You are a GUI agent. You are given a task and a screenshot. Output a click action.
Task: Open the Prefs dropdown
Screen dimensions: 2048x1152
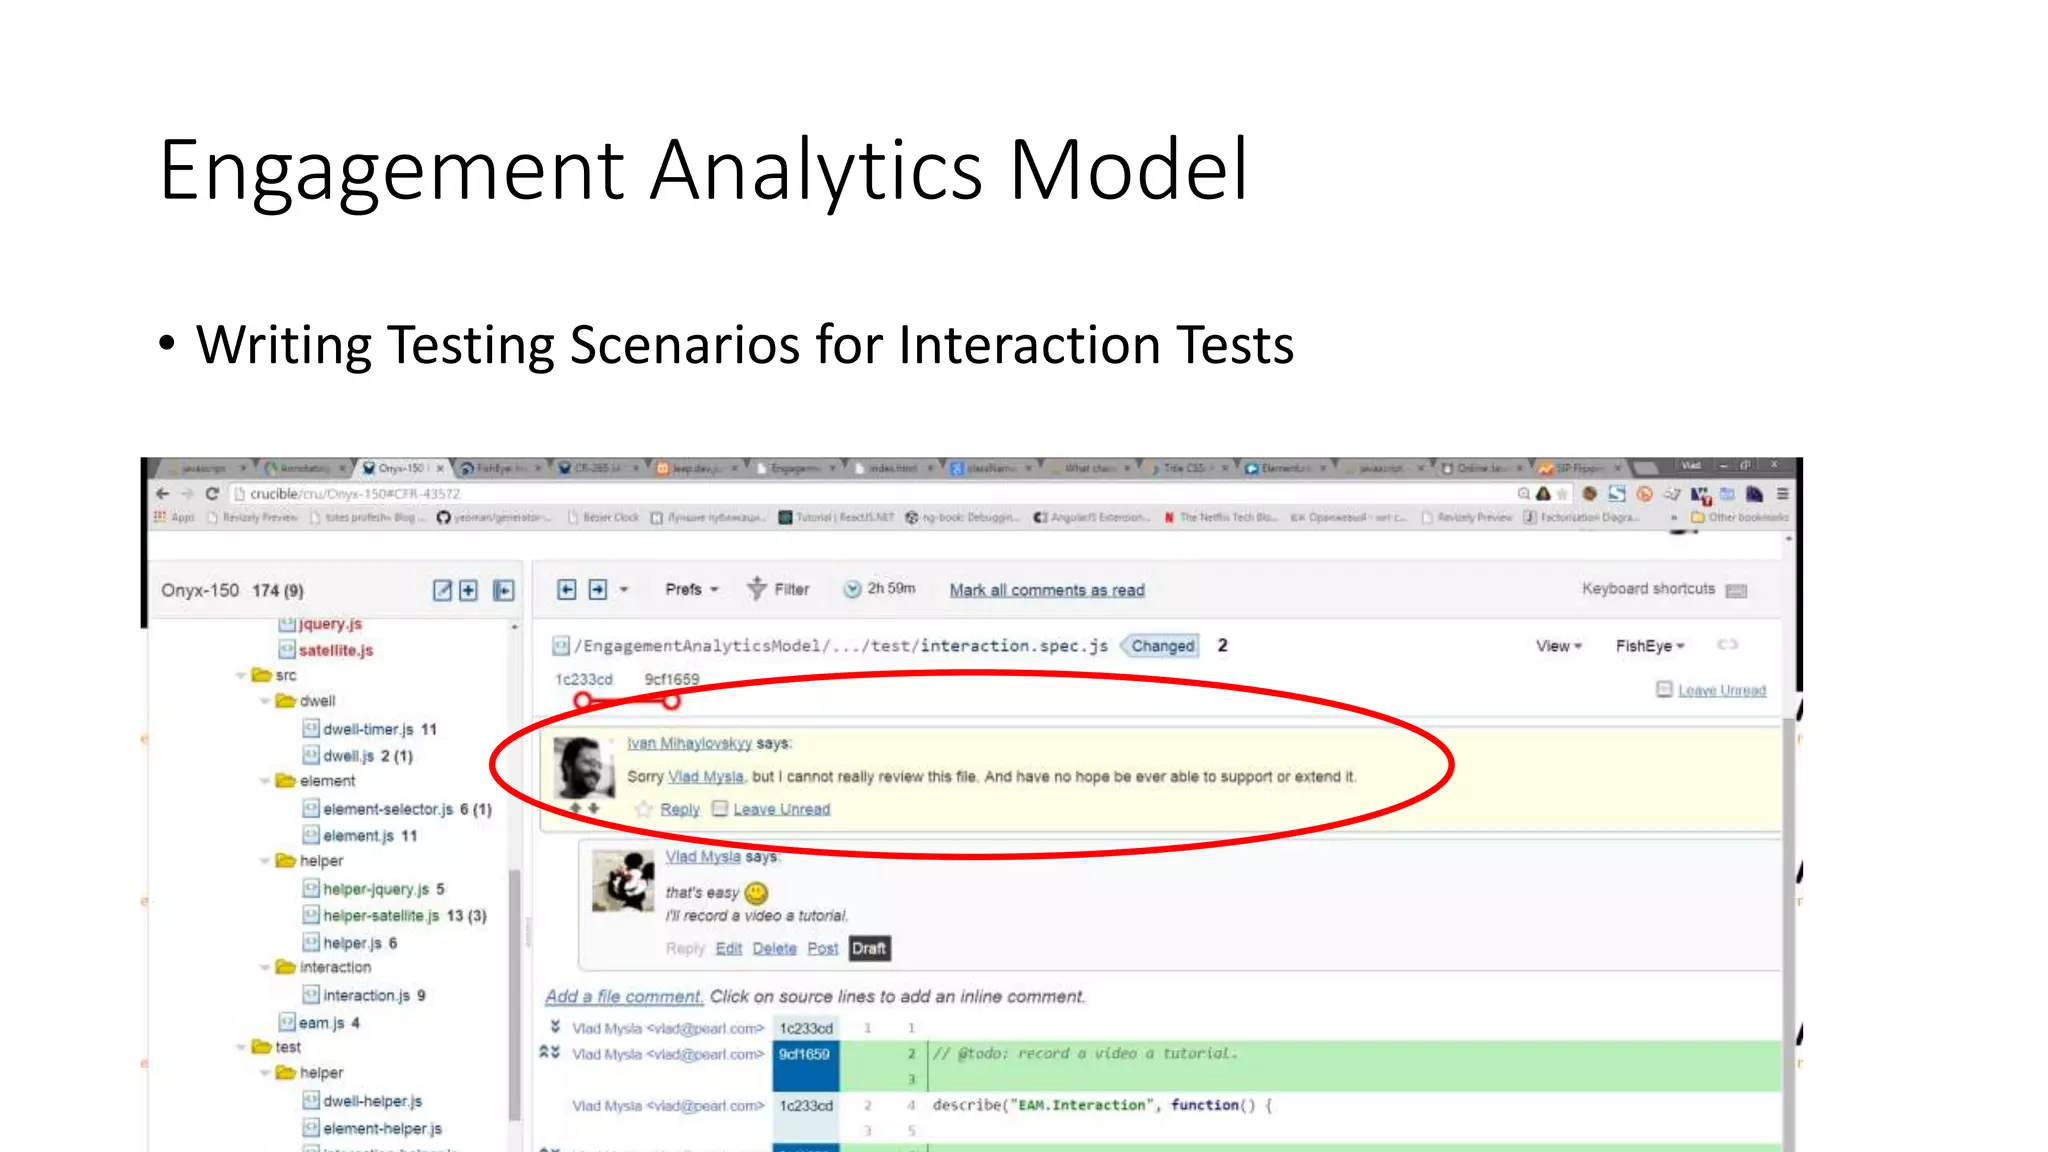[x=692, y=589]
